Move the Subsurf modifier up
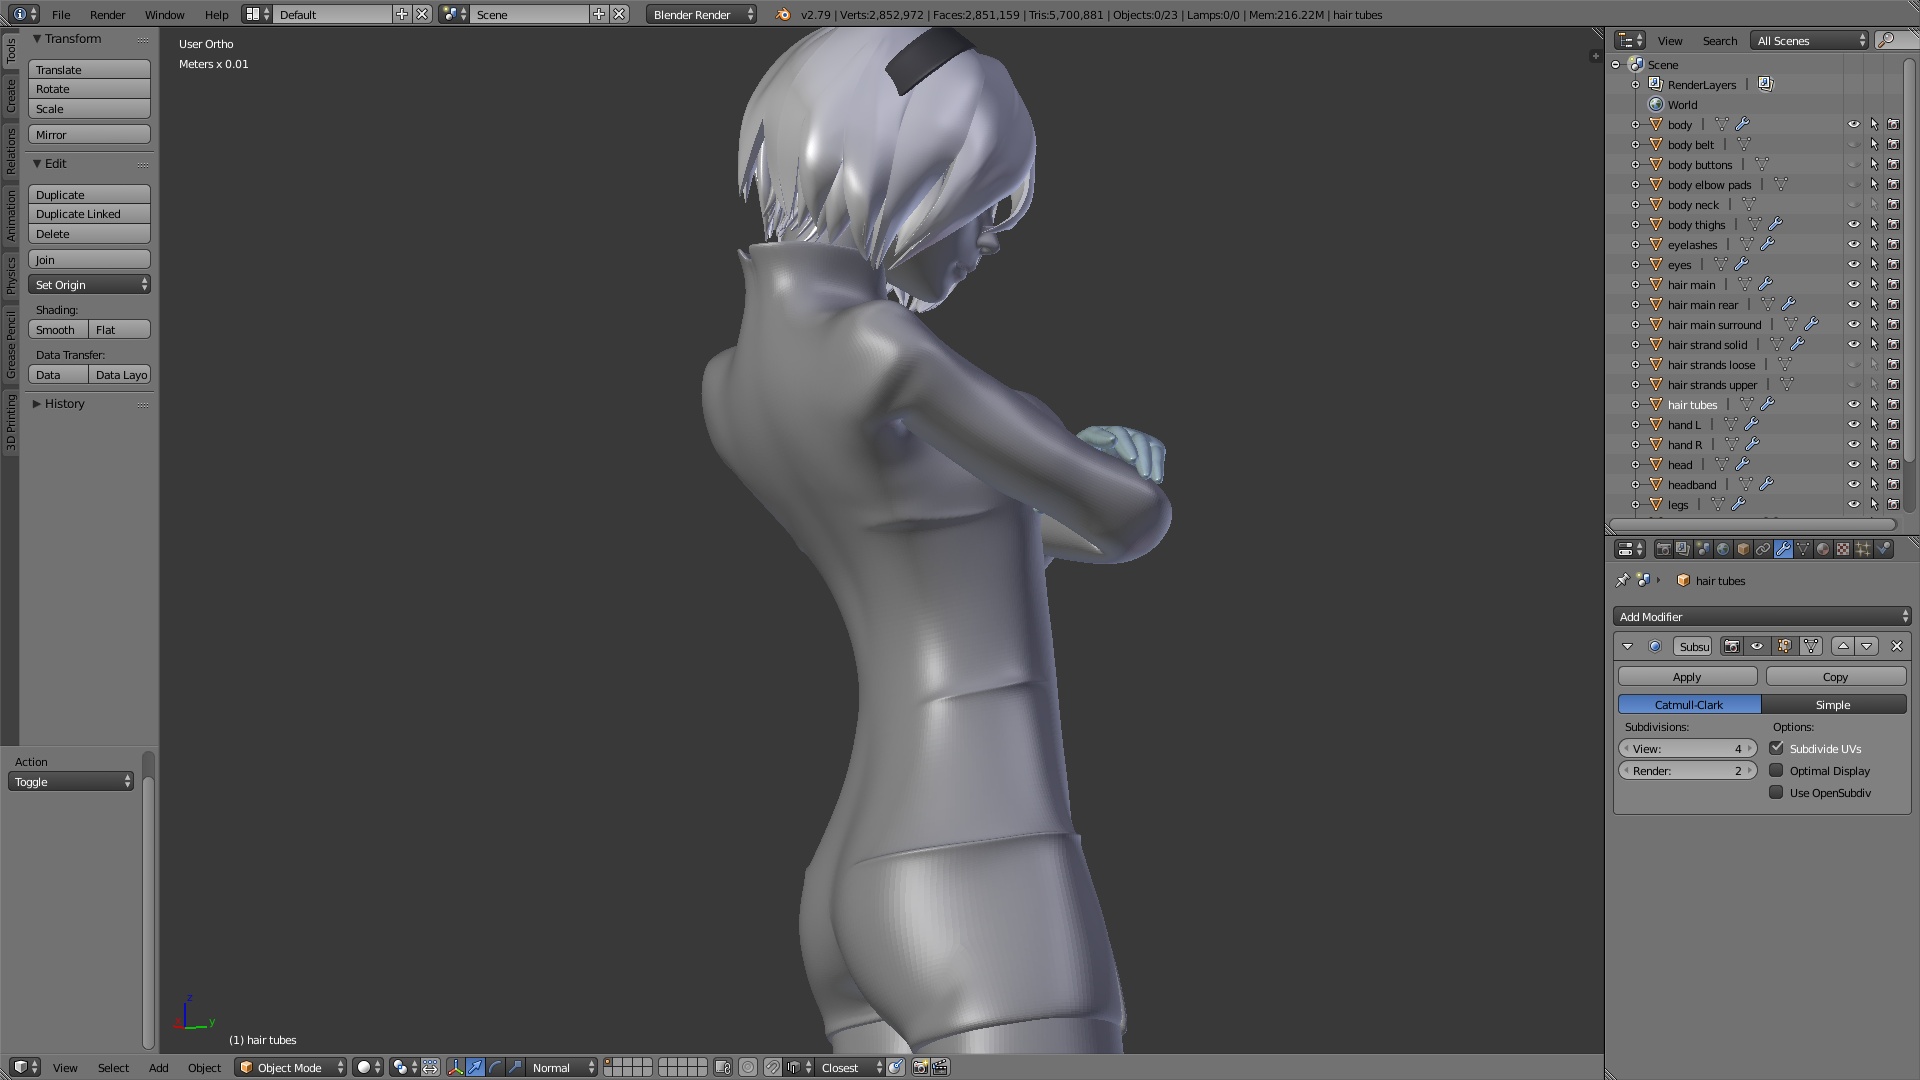 pyautogui.click(x=1842, y=646)
